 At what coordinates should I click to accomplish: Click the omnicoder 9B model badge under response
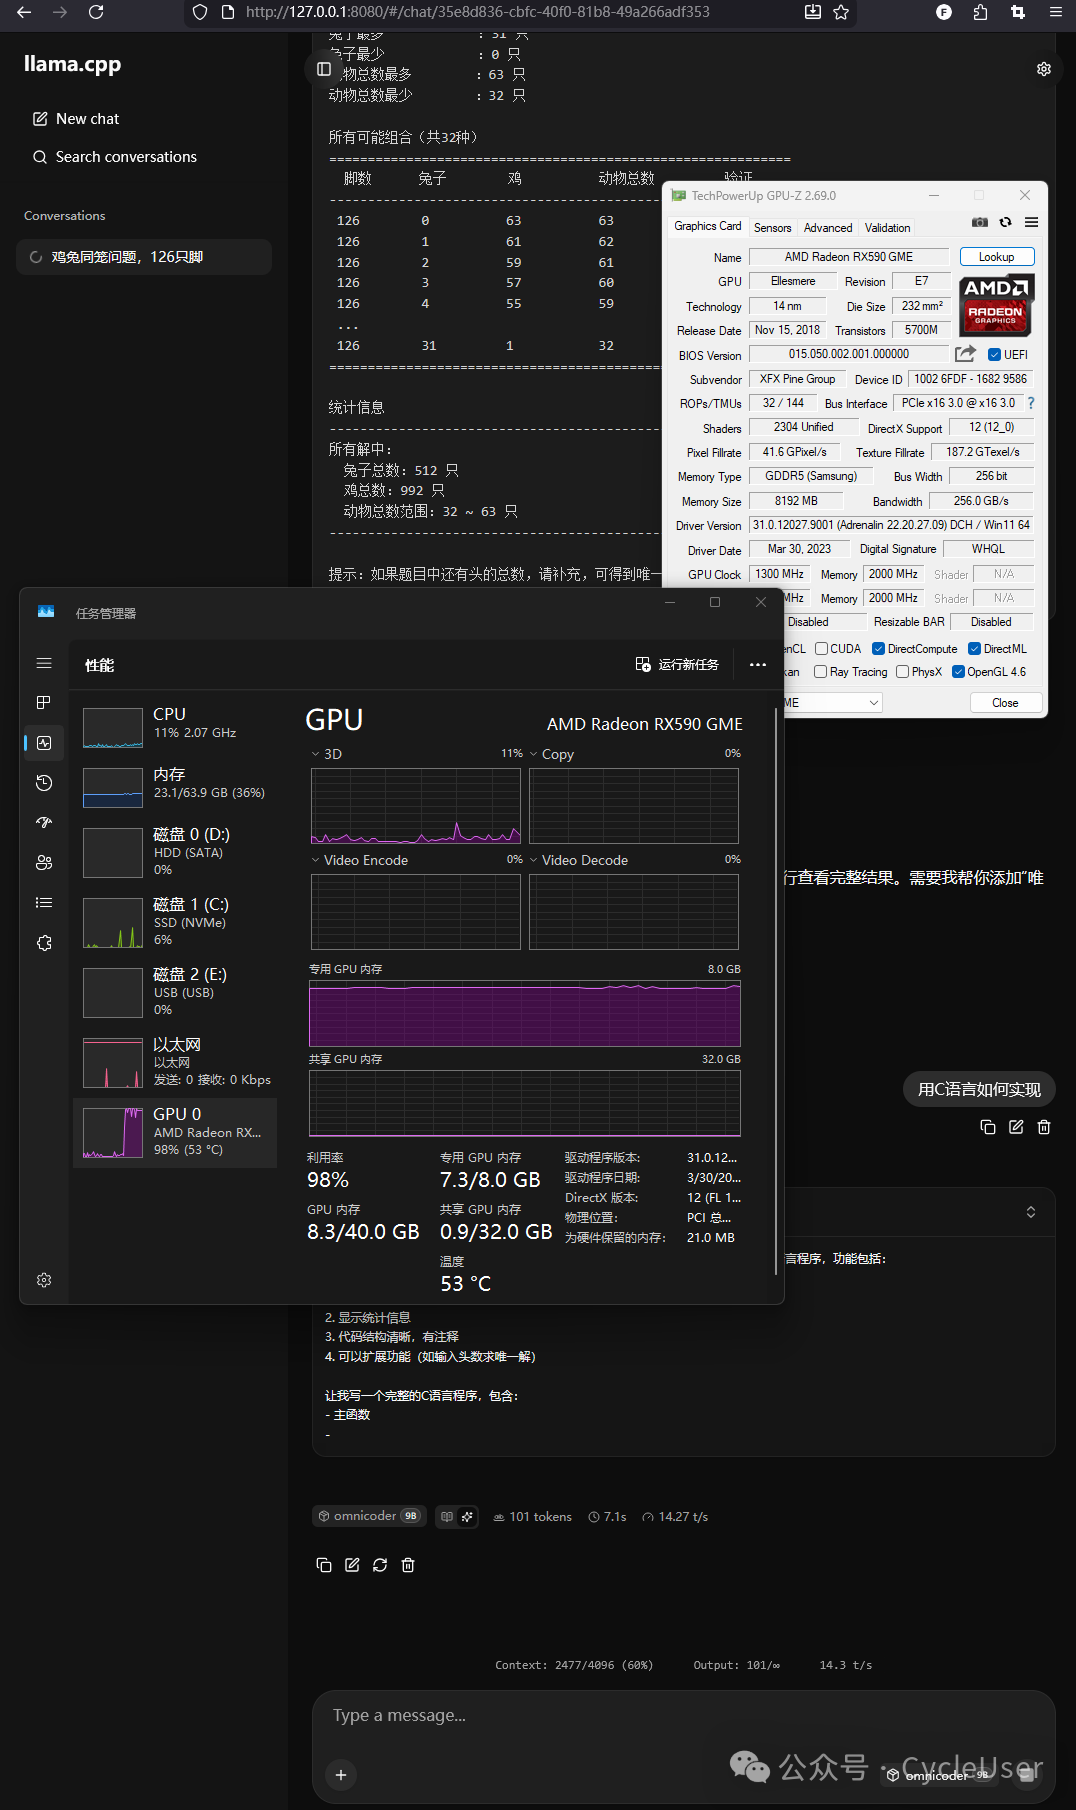tap(369, 1516)
